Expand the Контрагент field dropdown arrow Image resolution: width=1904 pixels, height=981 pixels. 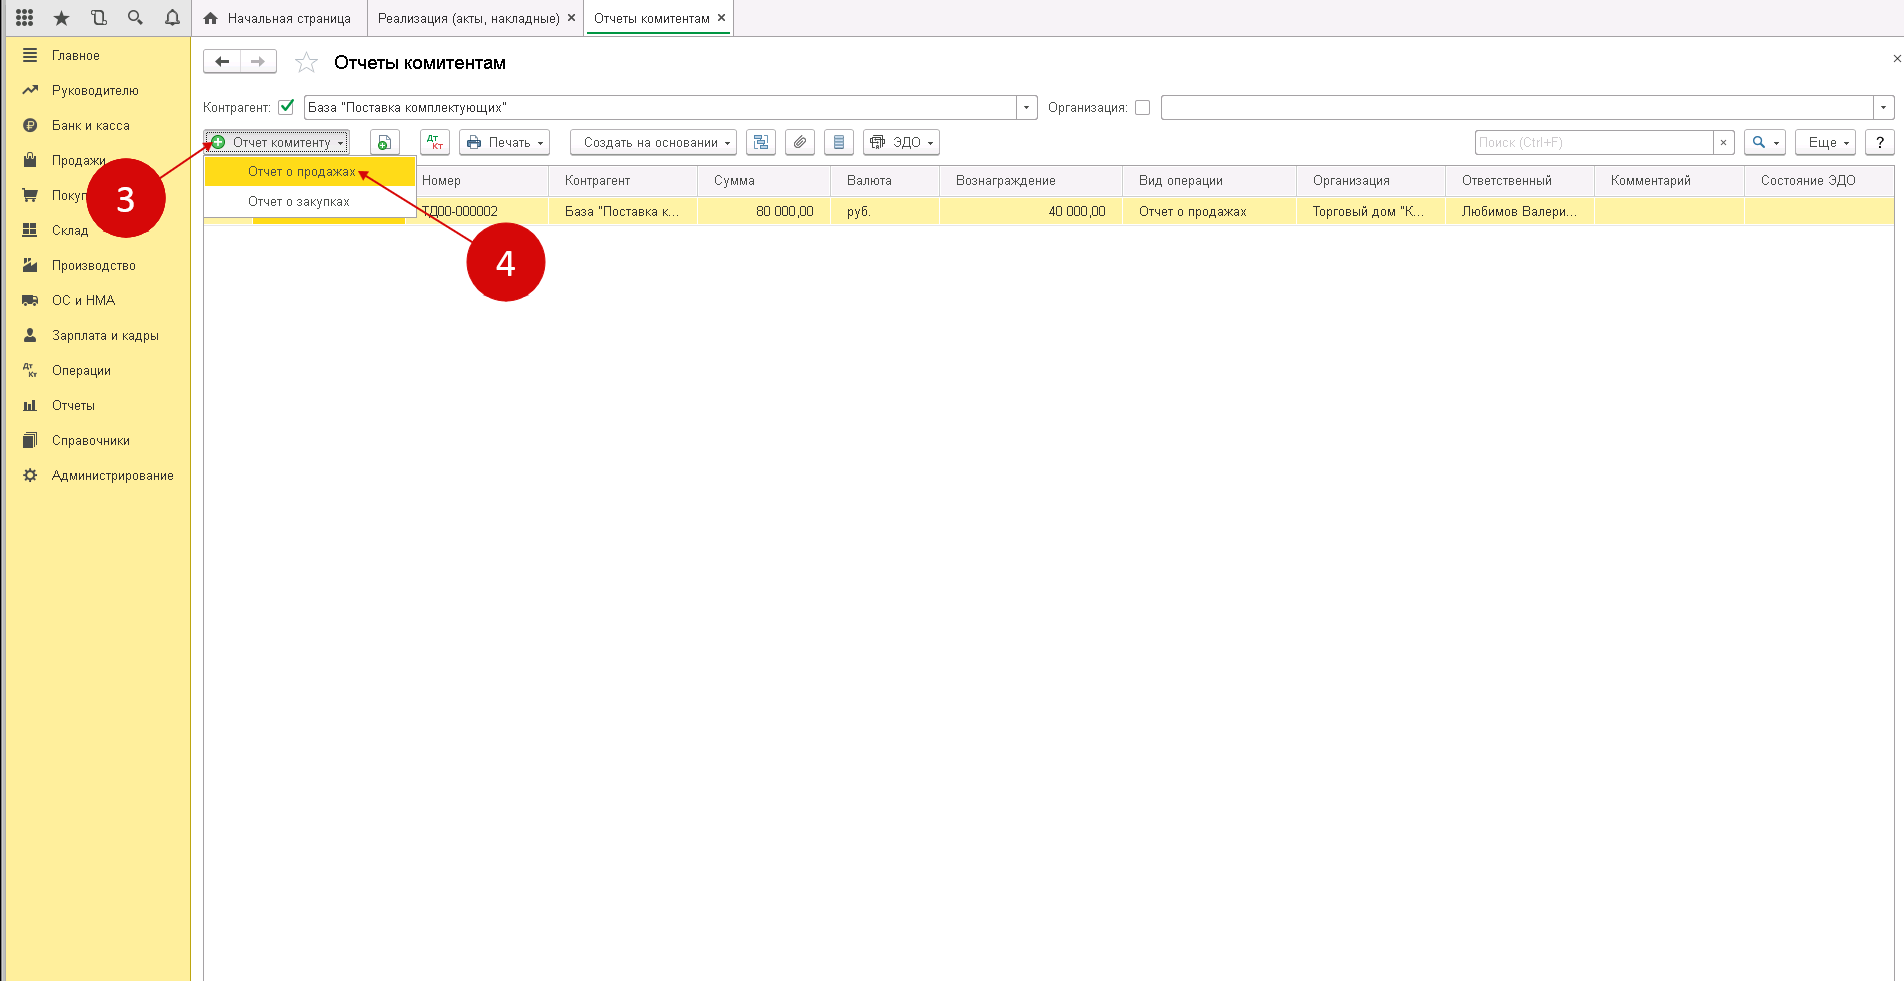pyautogui.click(x=1026, y=107)
